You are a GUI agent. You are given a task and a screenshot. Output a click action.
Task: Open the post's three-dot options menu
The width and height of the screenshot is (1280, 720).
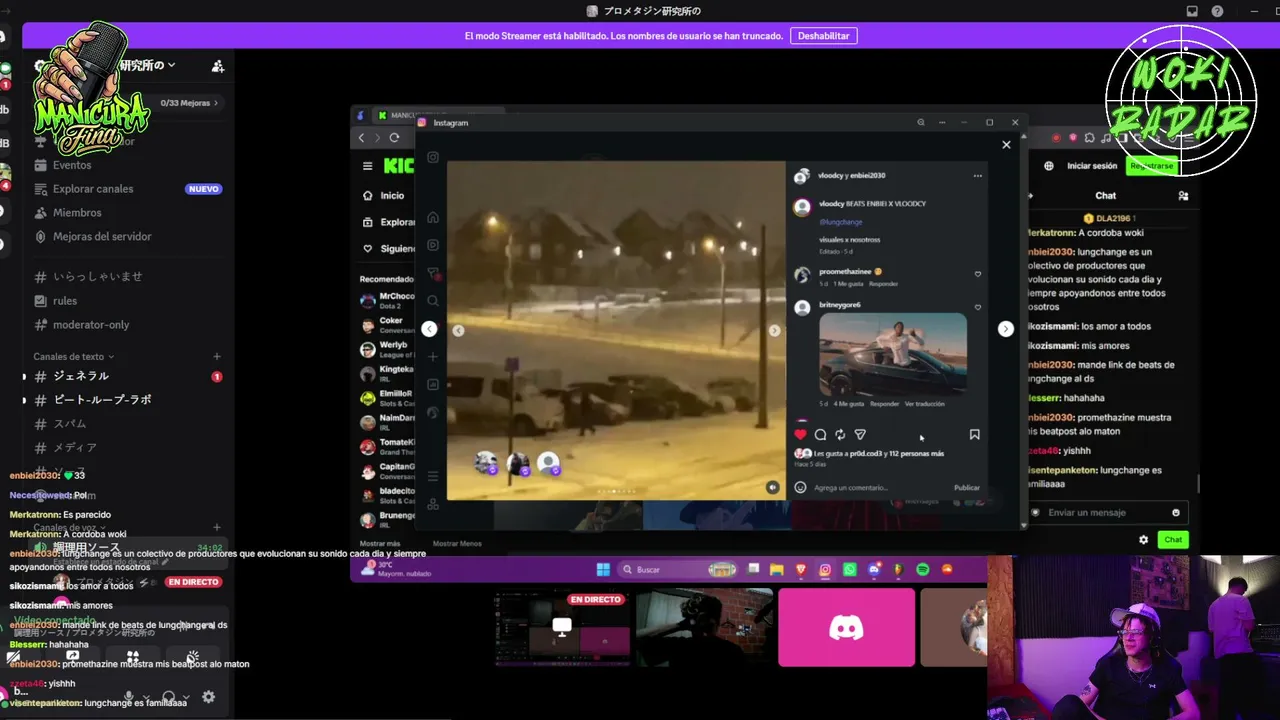(x=977, y=176)
